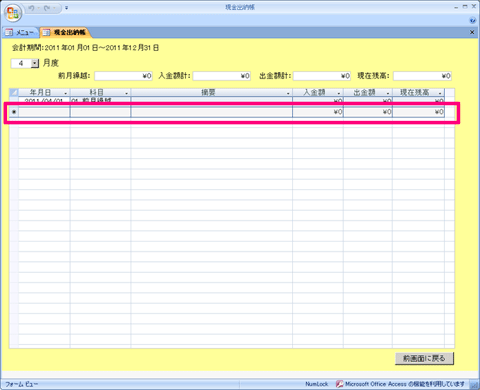The image size is (480, 390).
Task: Close the current document tab with X
Action: pyautogui.click(x=472, y=32)
